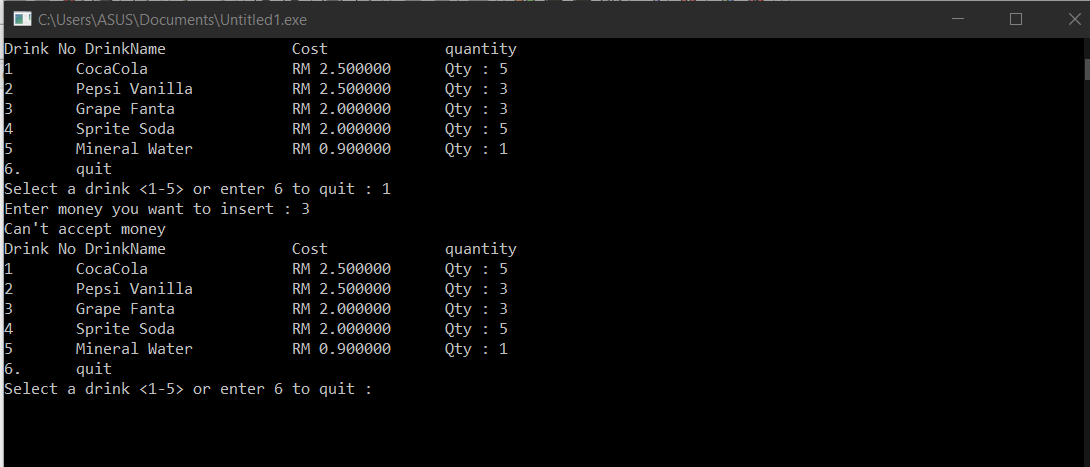Click "Grape Fanta" in the second drink list
The image size is (1090, 467).
click(x=125, y=309)
